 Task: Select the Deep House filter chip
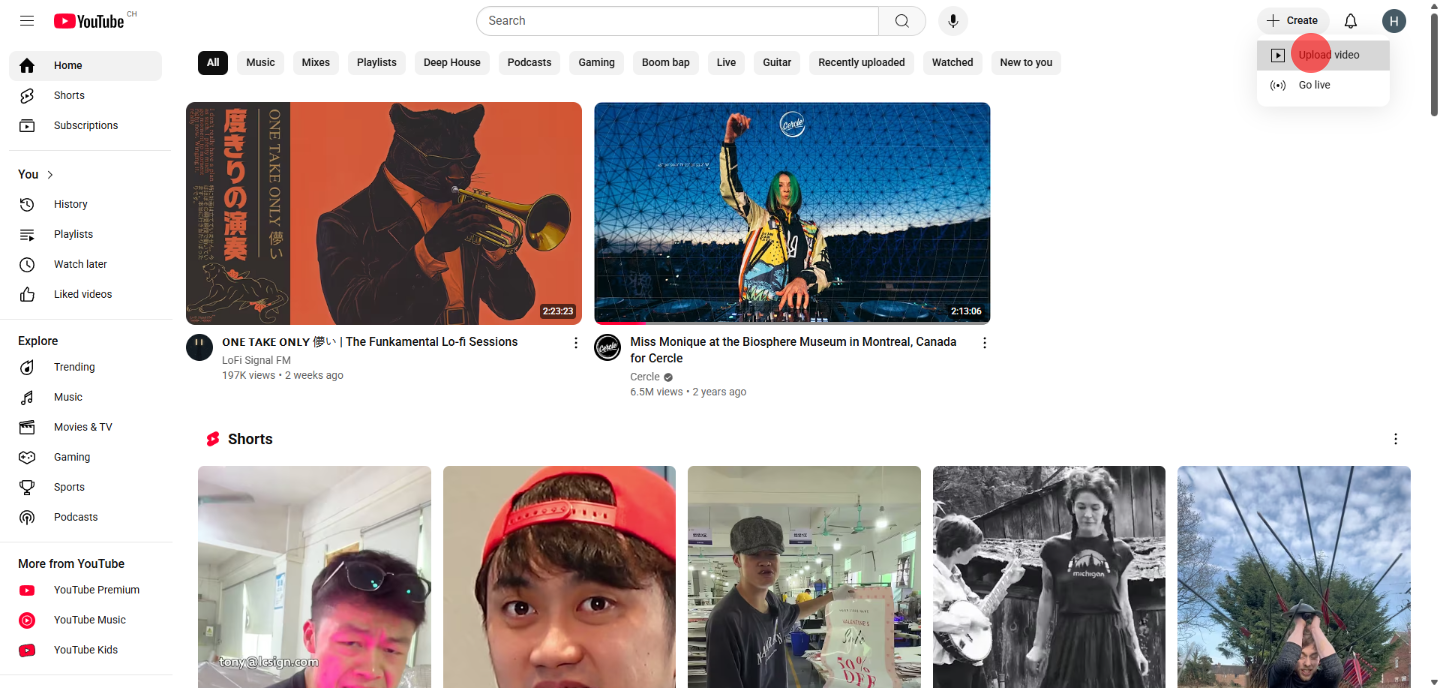tap(451, 63)
